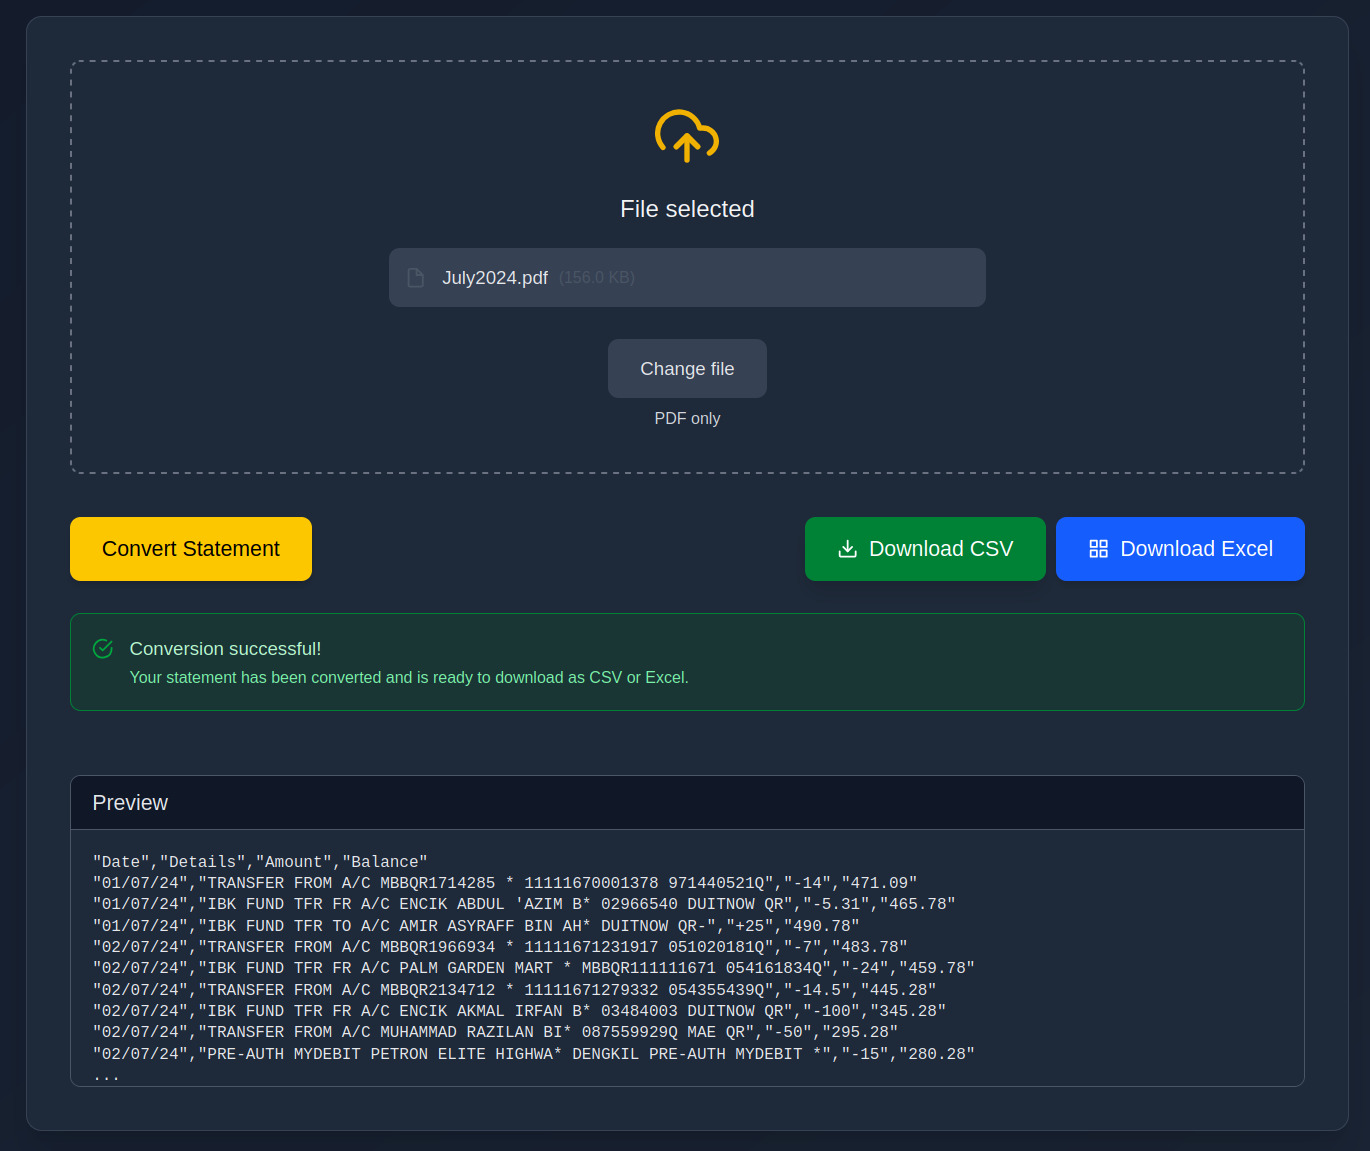Viewport: 1370px width, 1151px height.
Task: Click the CSV header row "Date","Details","Amount","Balance"
Action: 260,862
